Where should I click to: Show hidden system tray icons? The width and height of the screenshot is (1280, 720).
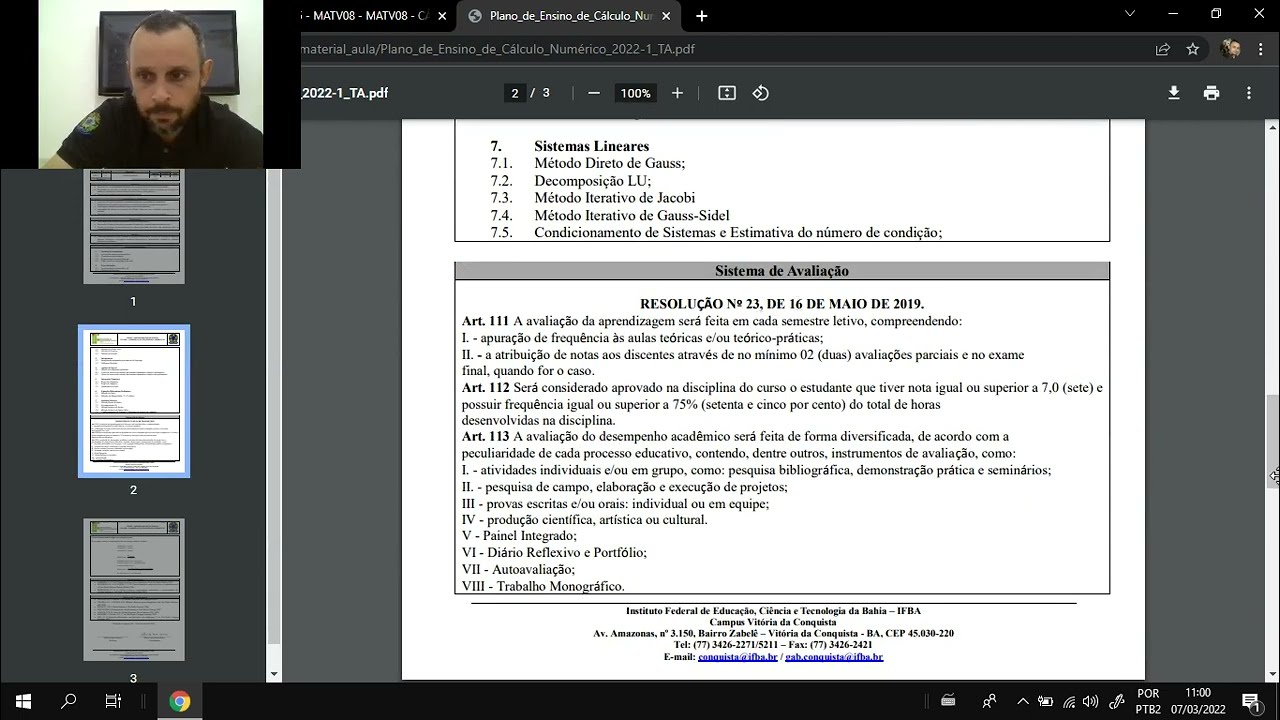(1023, 701)
